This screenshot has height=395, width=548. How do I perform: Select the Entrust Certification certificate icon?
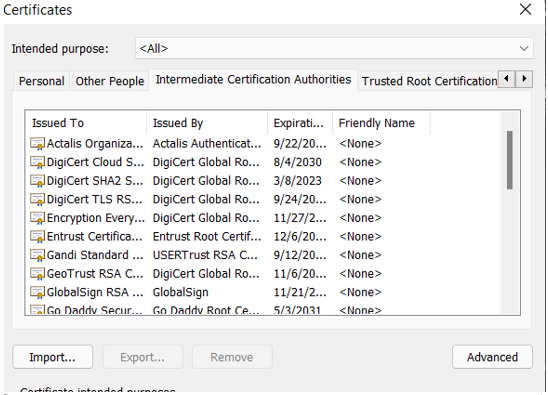click(37, 237)
